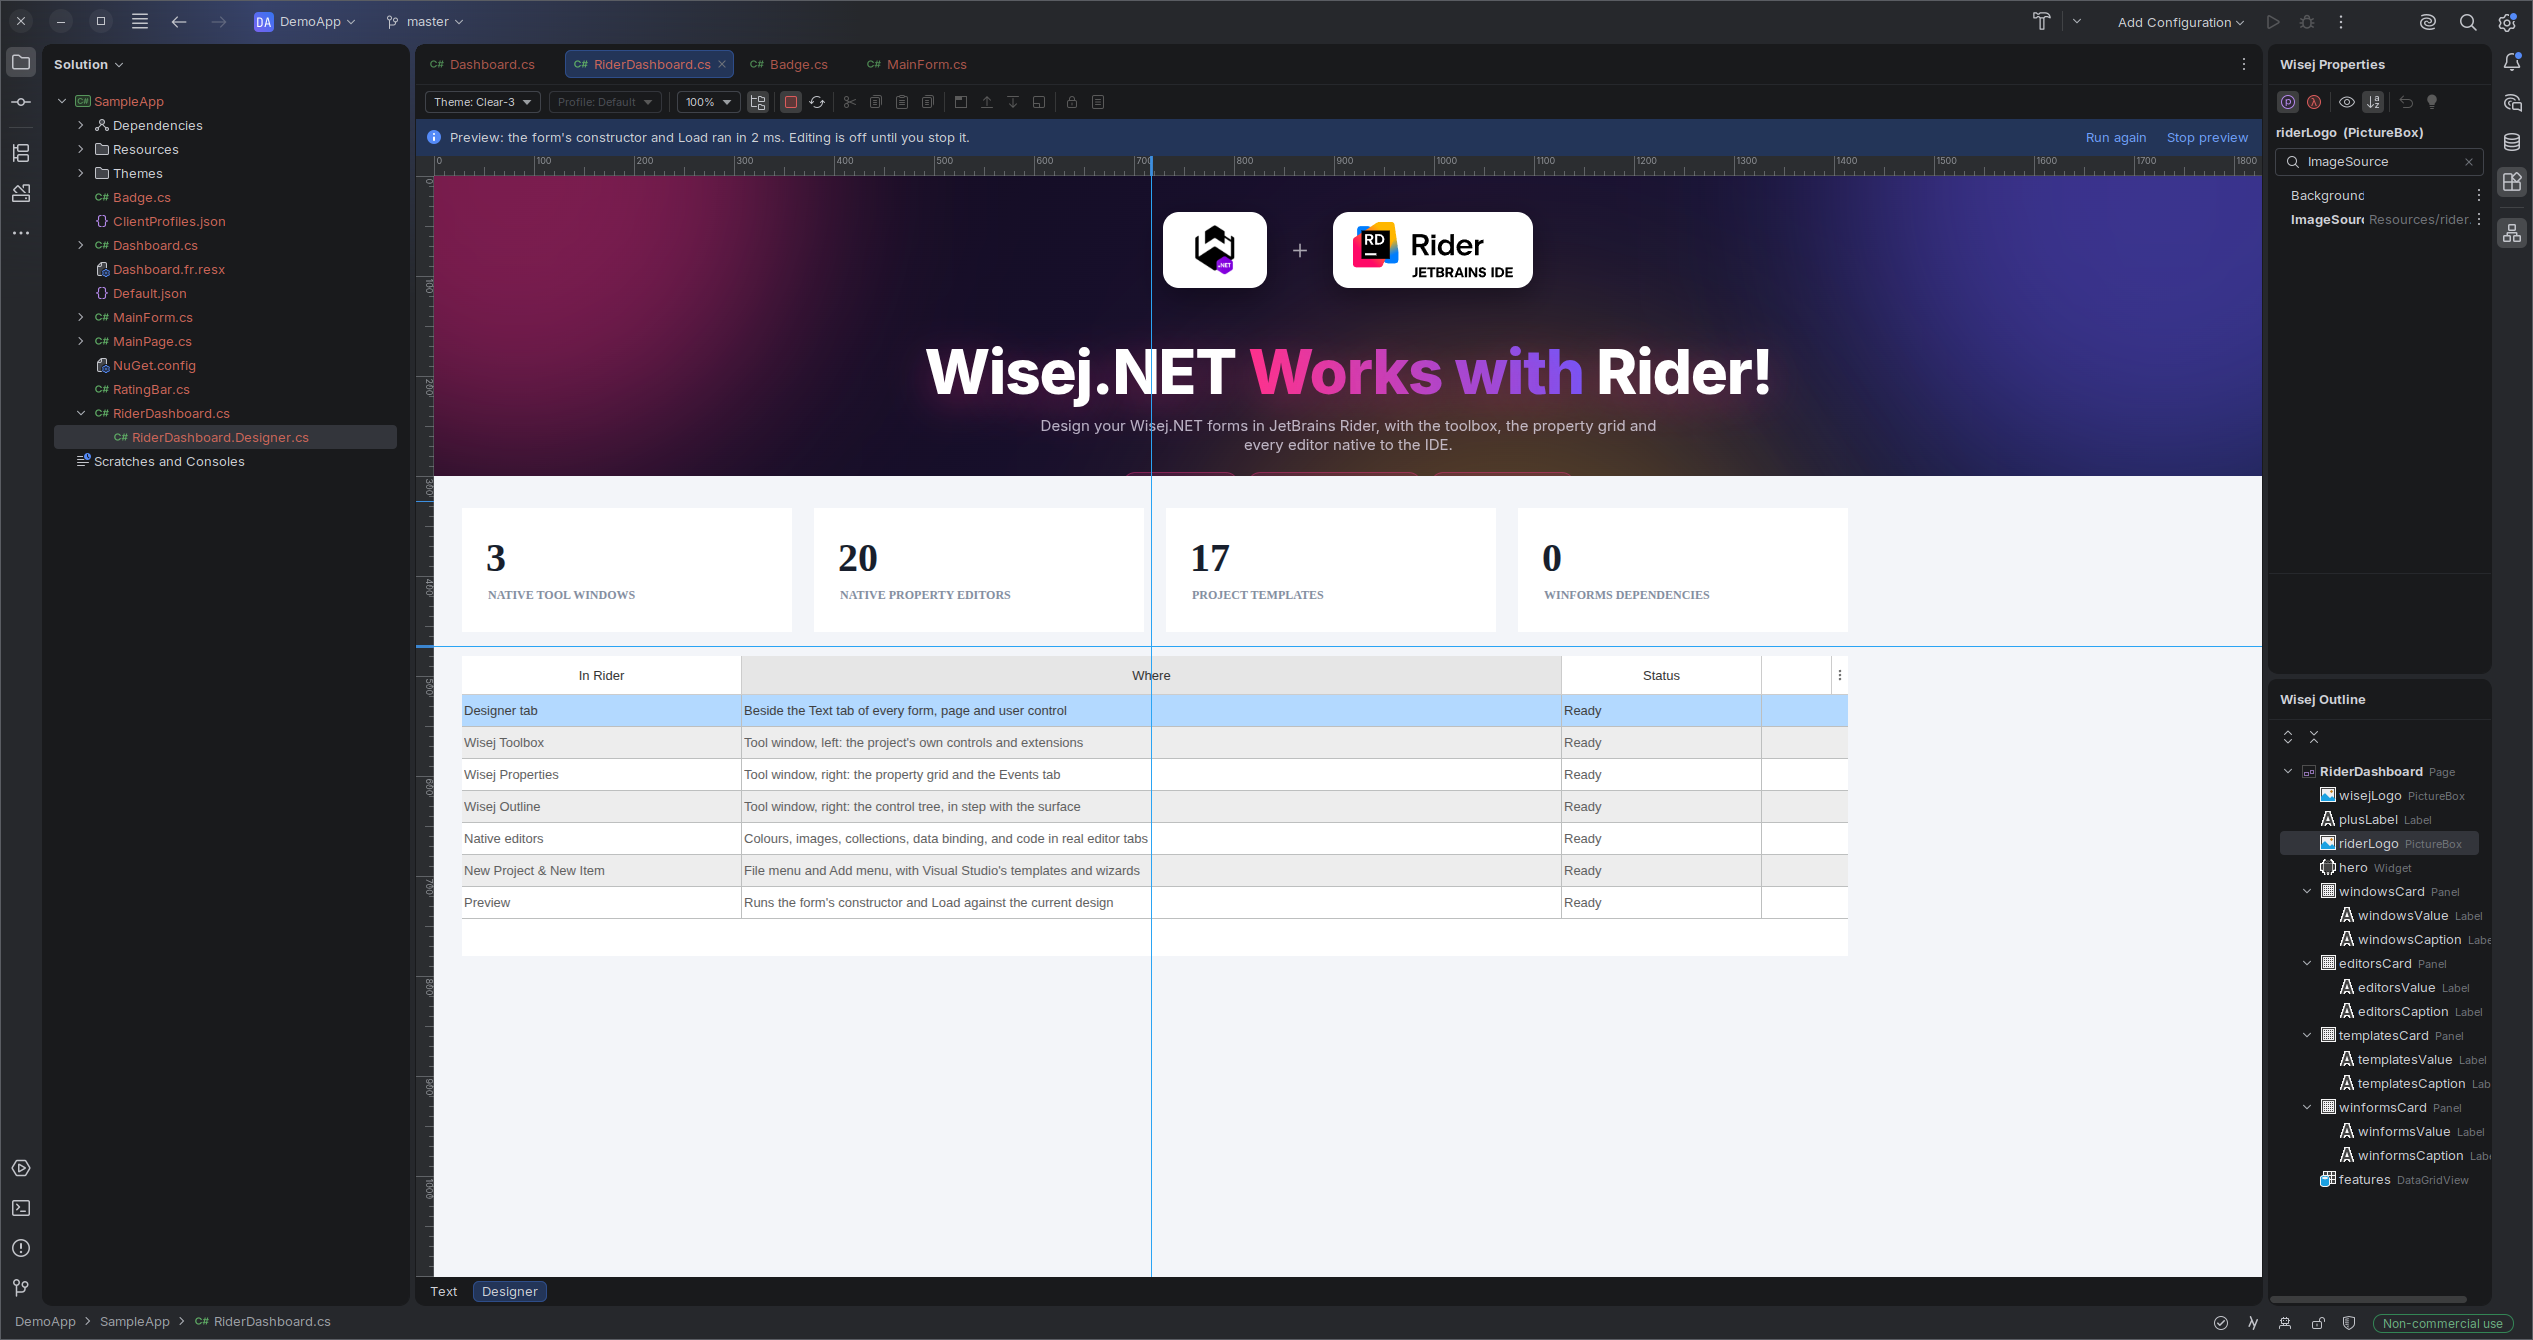Click the Run again link
Image resolution: width=2533 pixels, height=1340 pixels.
click(x=2116, y=138)
